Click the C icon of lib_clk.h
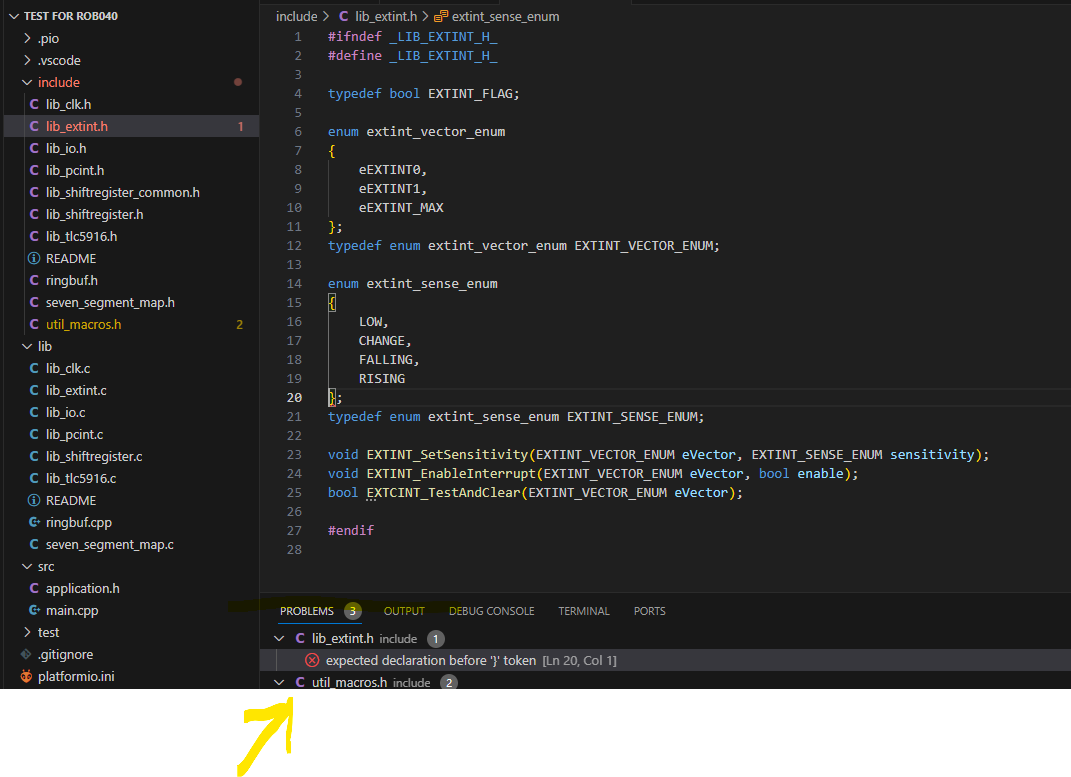 tap(34, 104)
